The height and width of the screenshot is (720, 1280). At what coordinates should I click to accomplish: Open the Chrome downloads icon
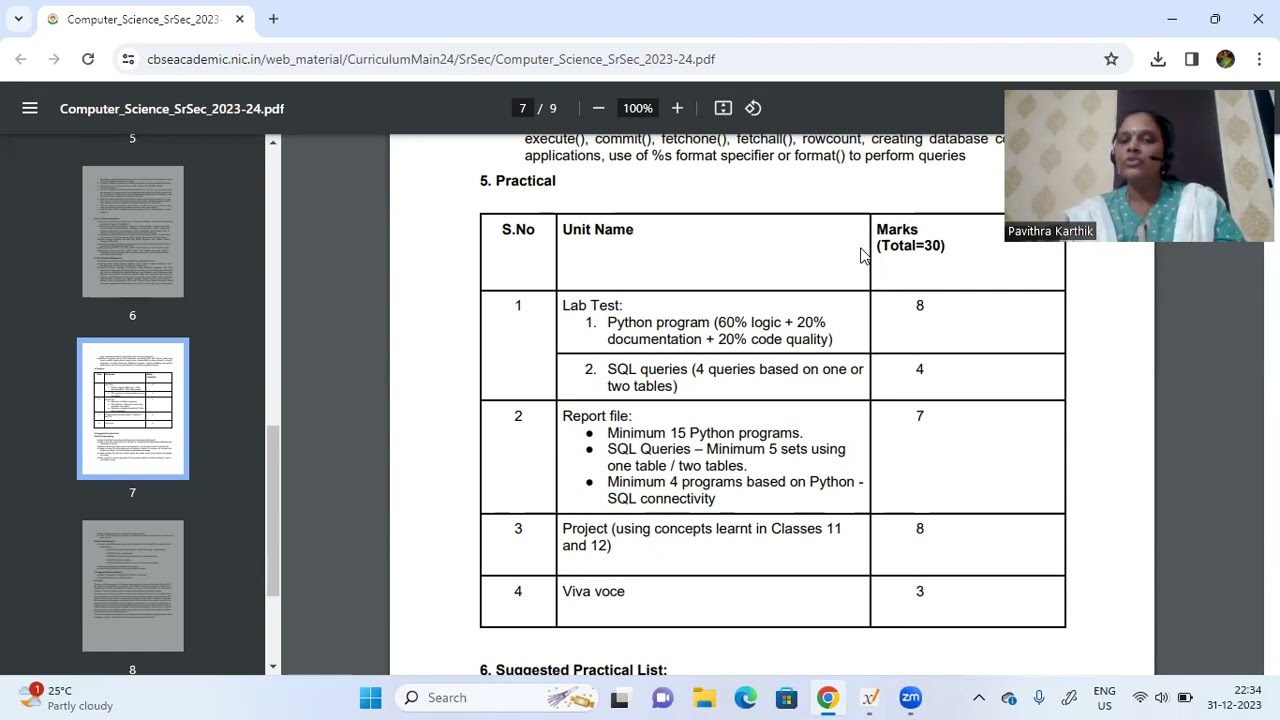click(1158, 59)
